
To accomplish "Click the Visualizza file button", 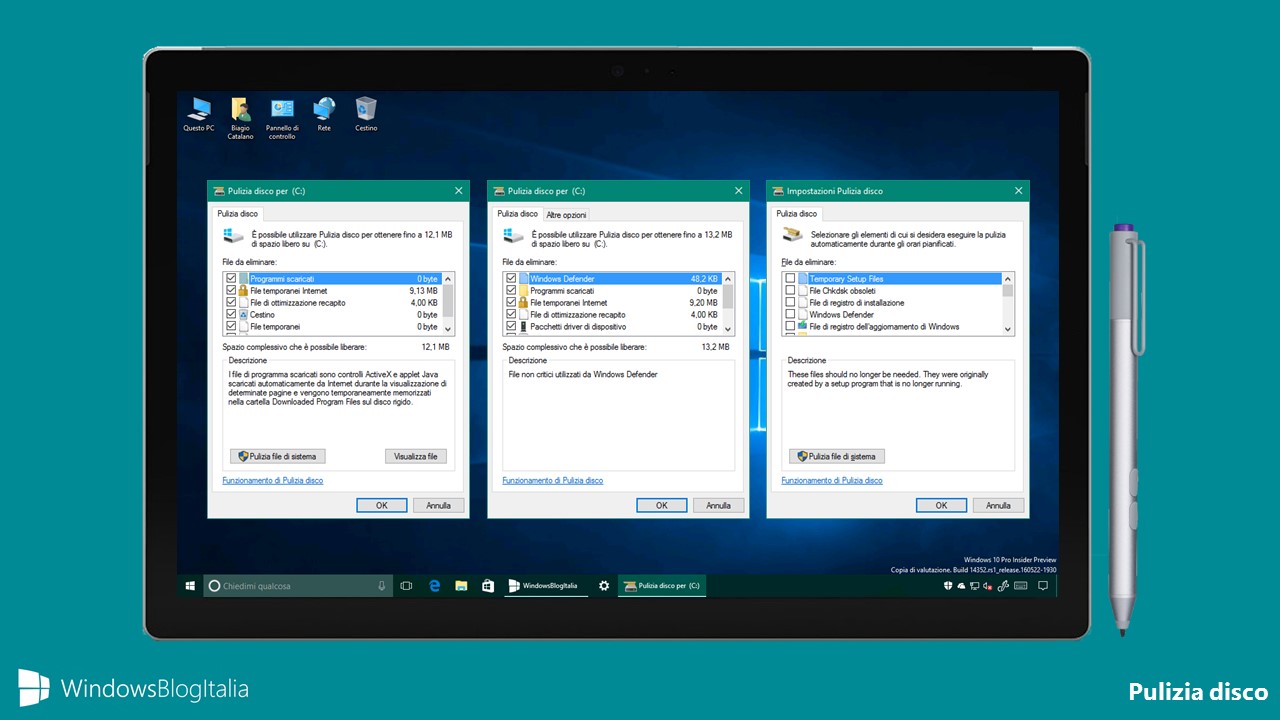I will [415, 456].
